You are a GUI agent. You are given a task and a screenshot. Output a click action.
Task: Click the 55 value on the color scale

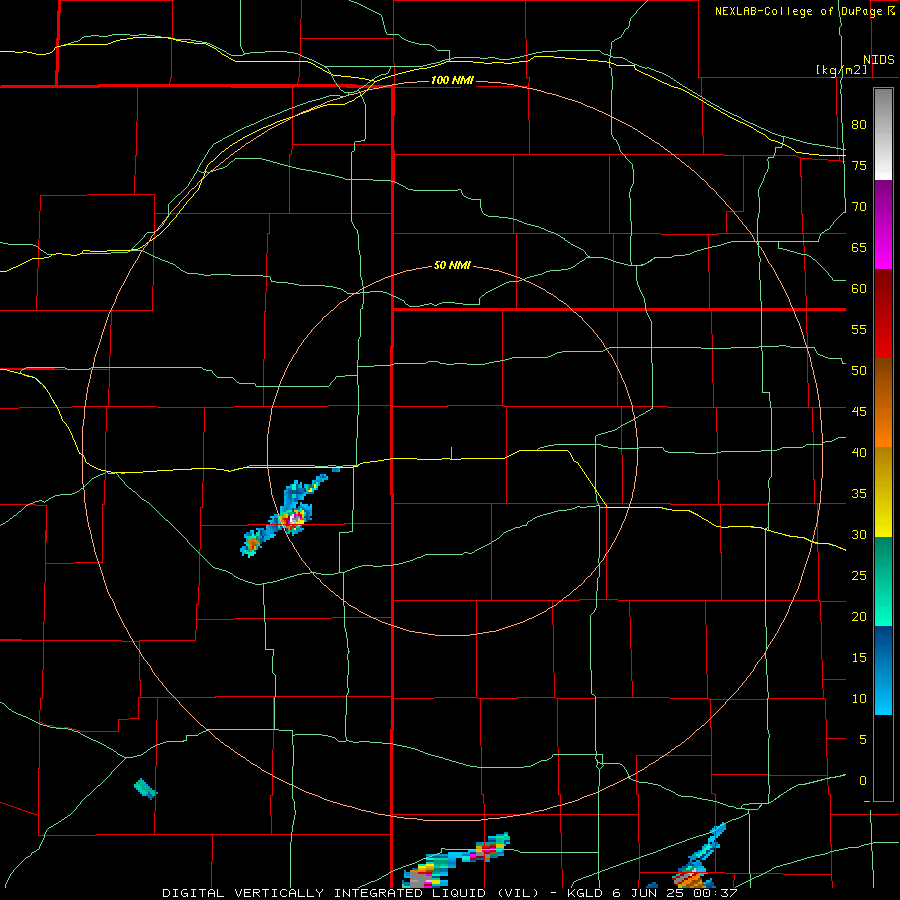859,329
